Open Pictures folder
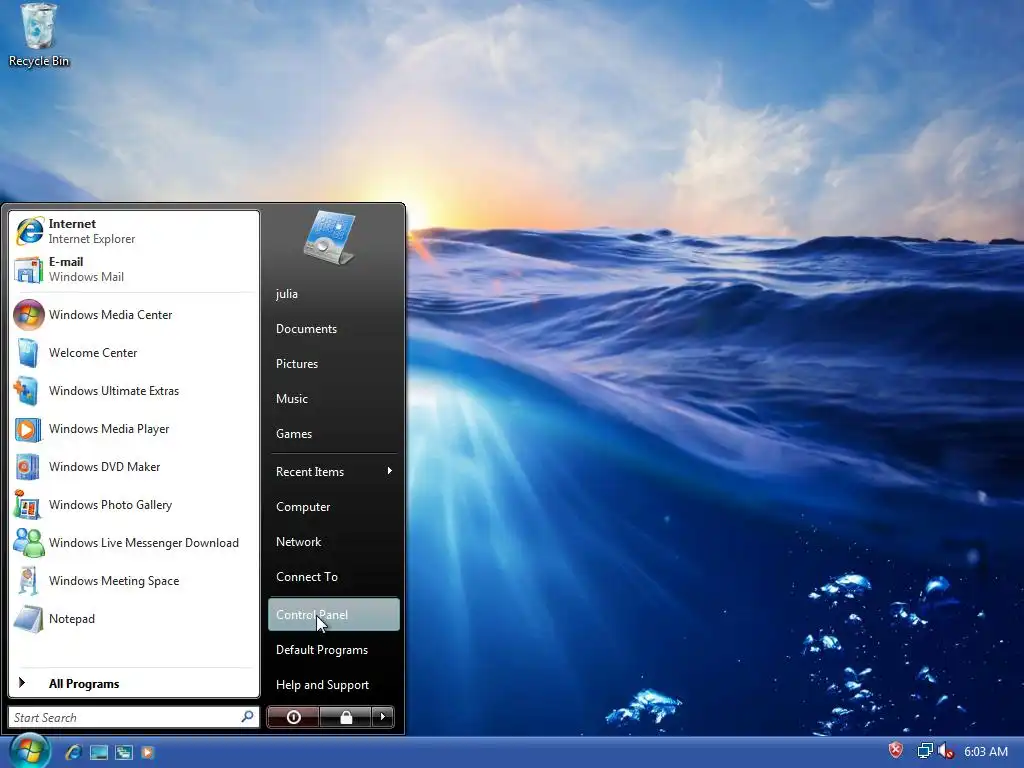The width and height of the screenshot is (1024, 768). point(334,364)
